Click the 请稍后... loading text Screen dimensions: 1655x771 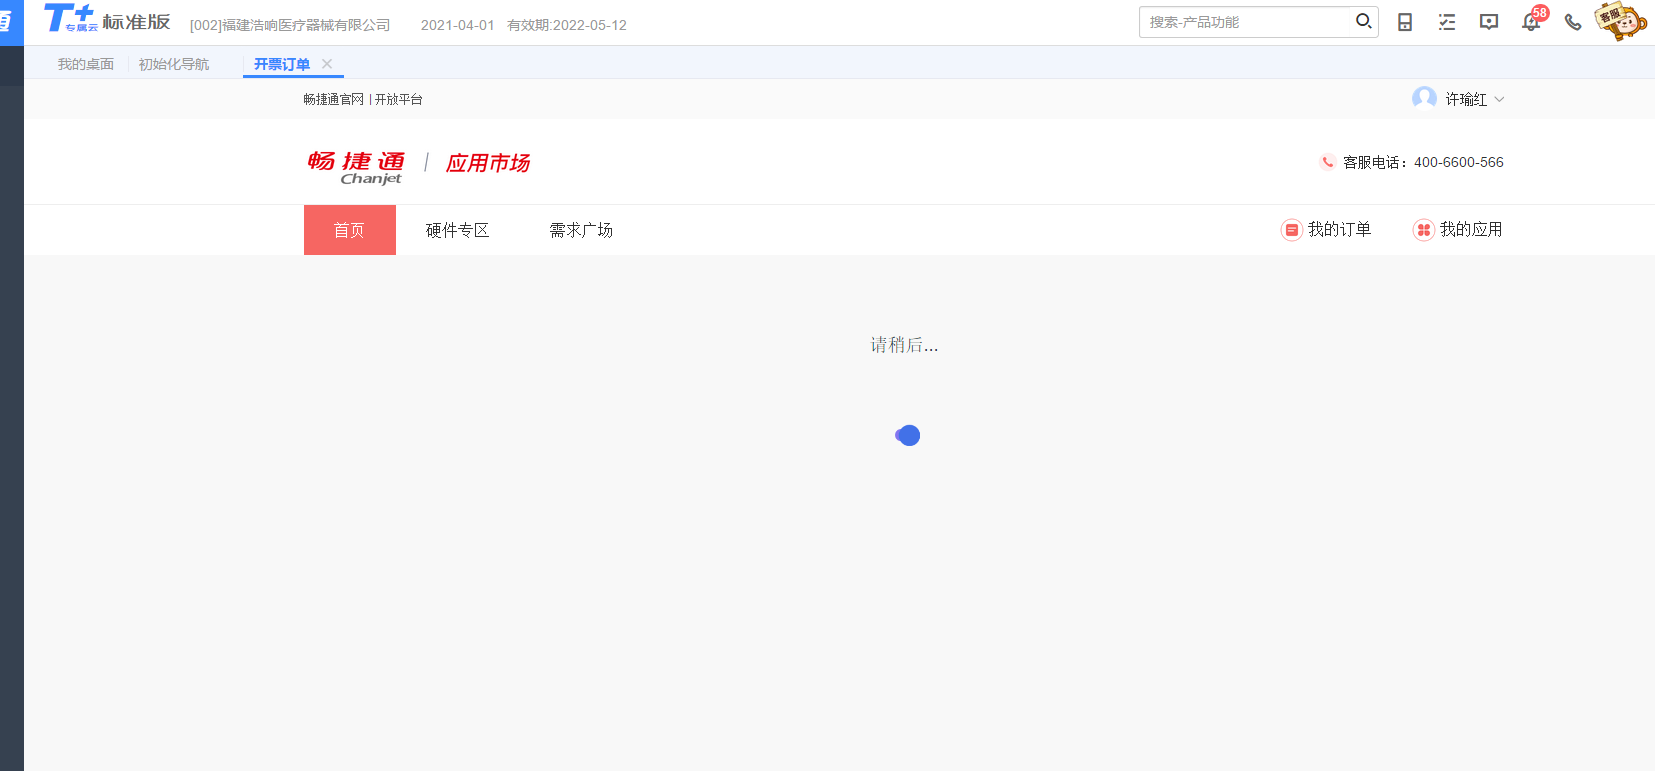coord(904,345)
